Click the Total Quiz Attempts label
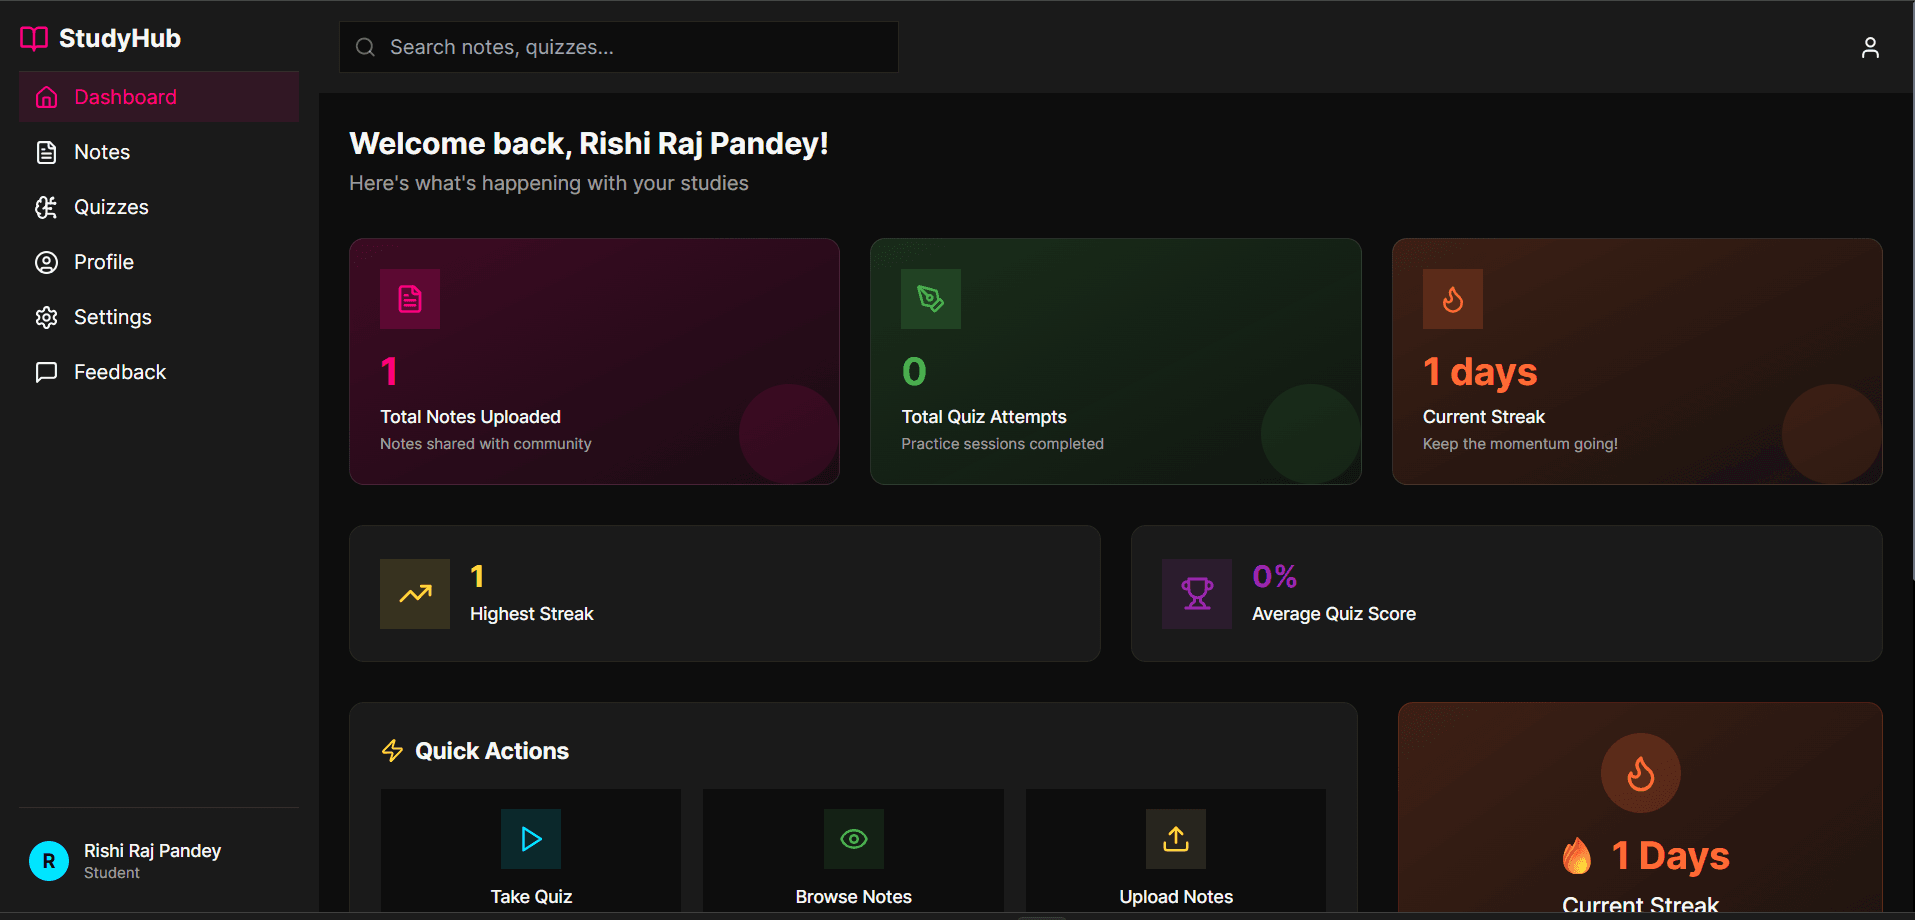This screenshot has width=1915, height=920. (x=984, y=417)
